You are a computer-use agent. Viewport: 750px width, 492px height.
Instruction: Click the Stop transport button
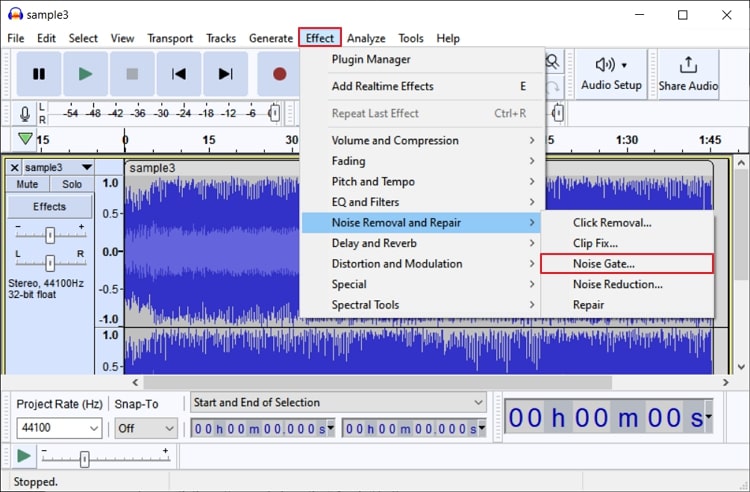(132, 74)
